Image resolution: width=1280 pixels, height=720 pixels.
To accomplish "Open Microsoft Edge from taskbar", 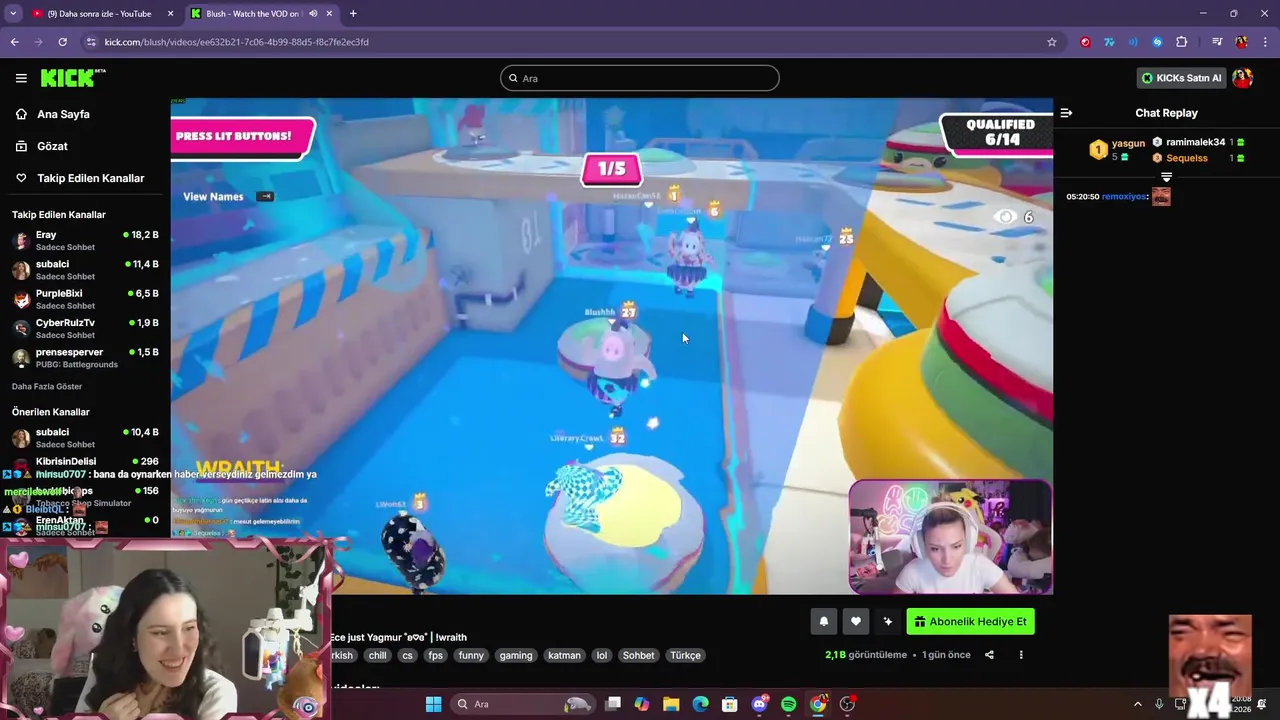I will [x=700, y=704].
